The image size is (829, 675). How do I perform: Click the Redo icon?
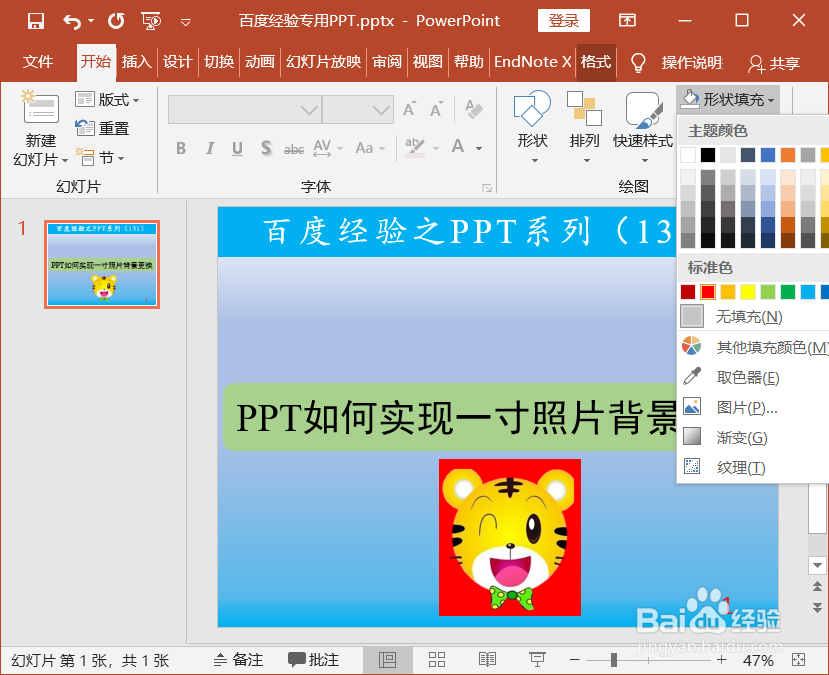(x=116, y=21)
